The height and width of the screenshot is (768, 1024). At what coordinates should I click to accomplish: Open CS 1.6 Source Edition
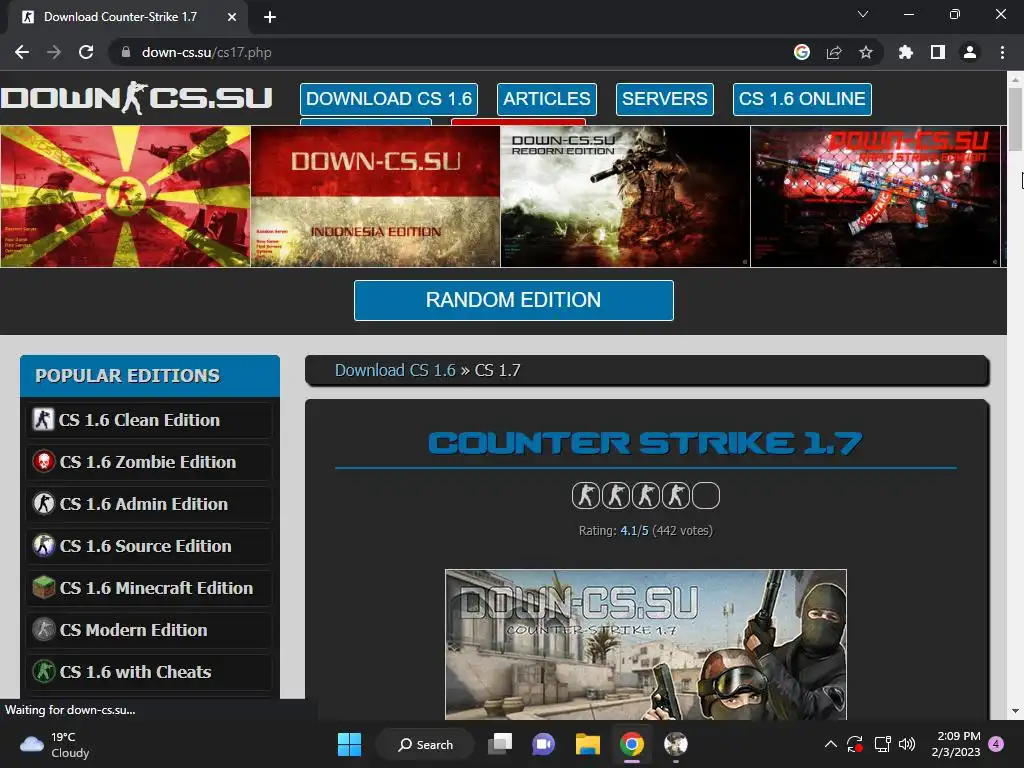click(x=149, y=546)
